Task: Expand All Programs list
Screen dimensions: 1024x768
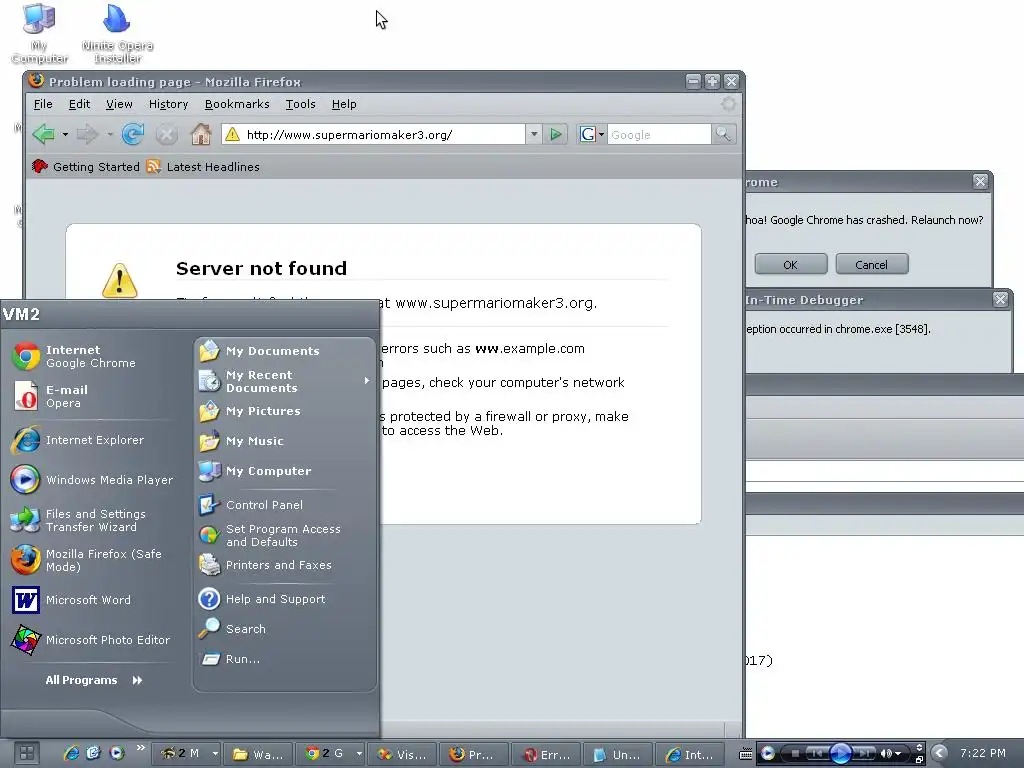Action: pyautogui.click(x=93, y=680)
